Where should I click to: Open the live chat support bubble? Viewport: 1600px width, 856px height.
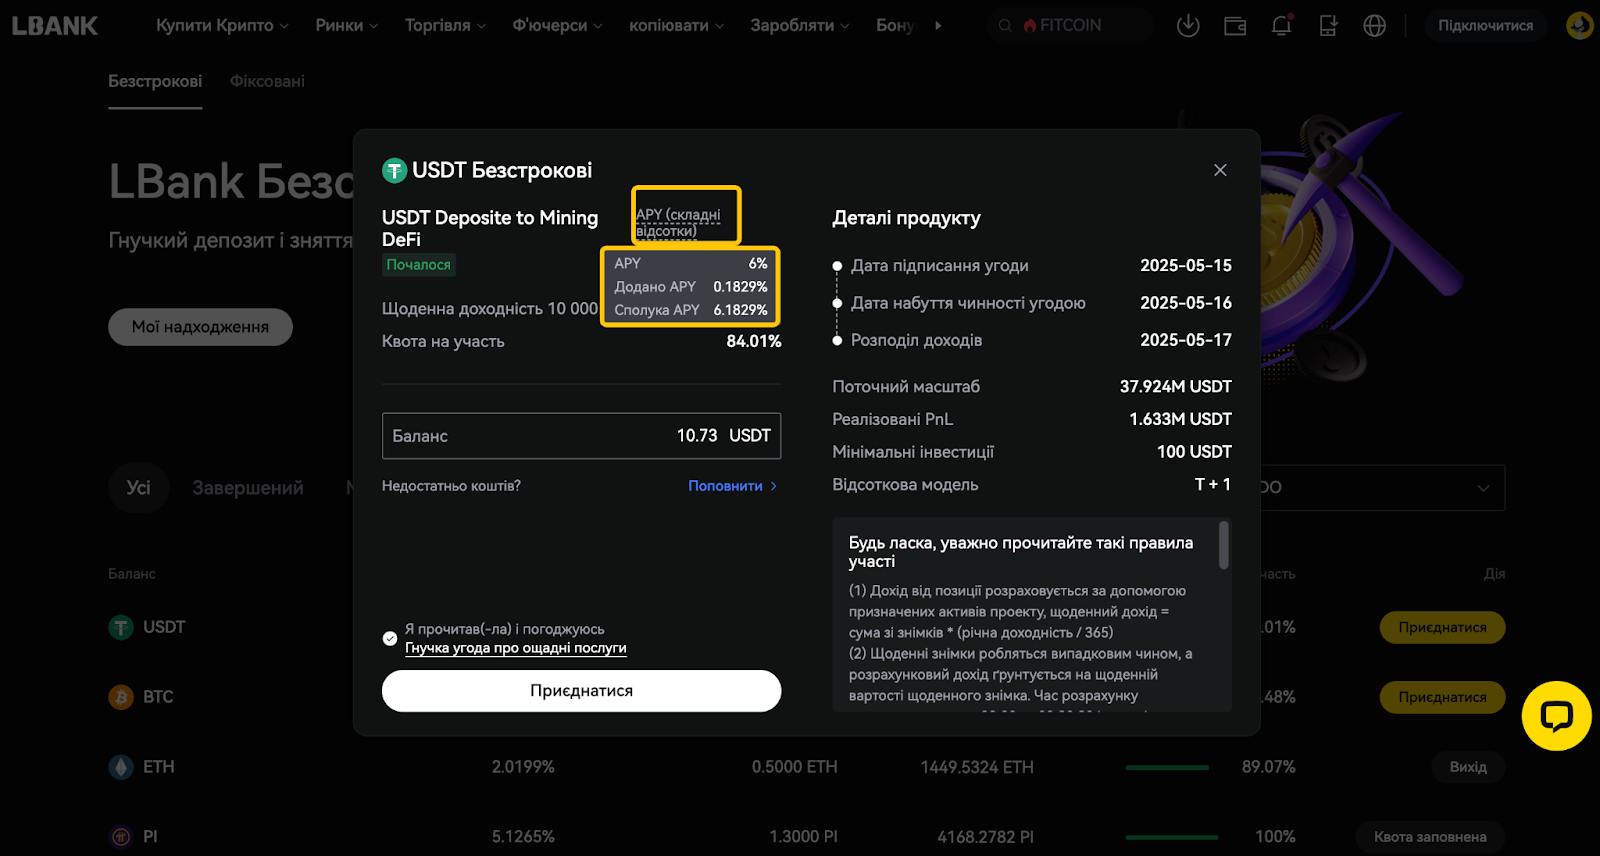1556,716
